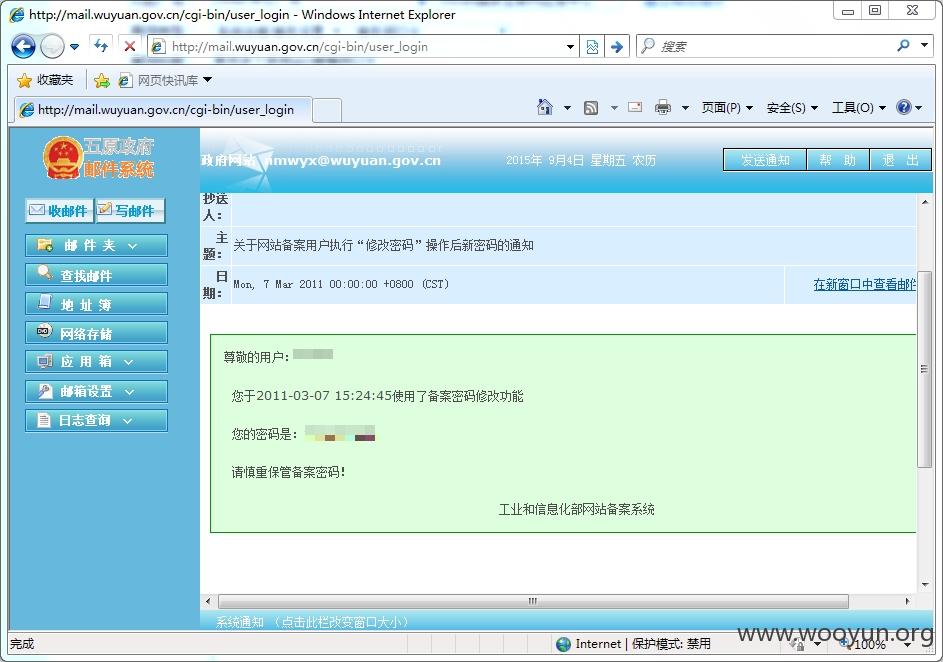
Task: Click 写邮件 compose button
Action: [130, 210]
